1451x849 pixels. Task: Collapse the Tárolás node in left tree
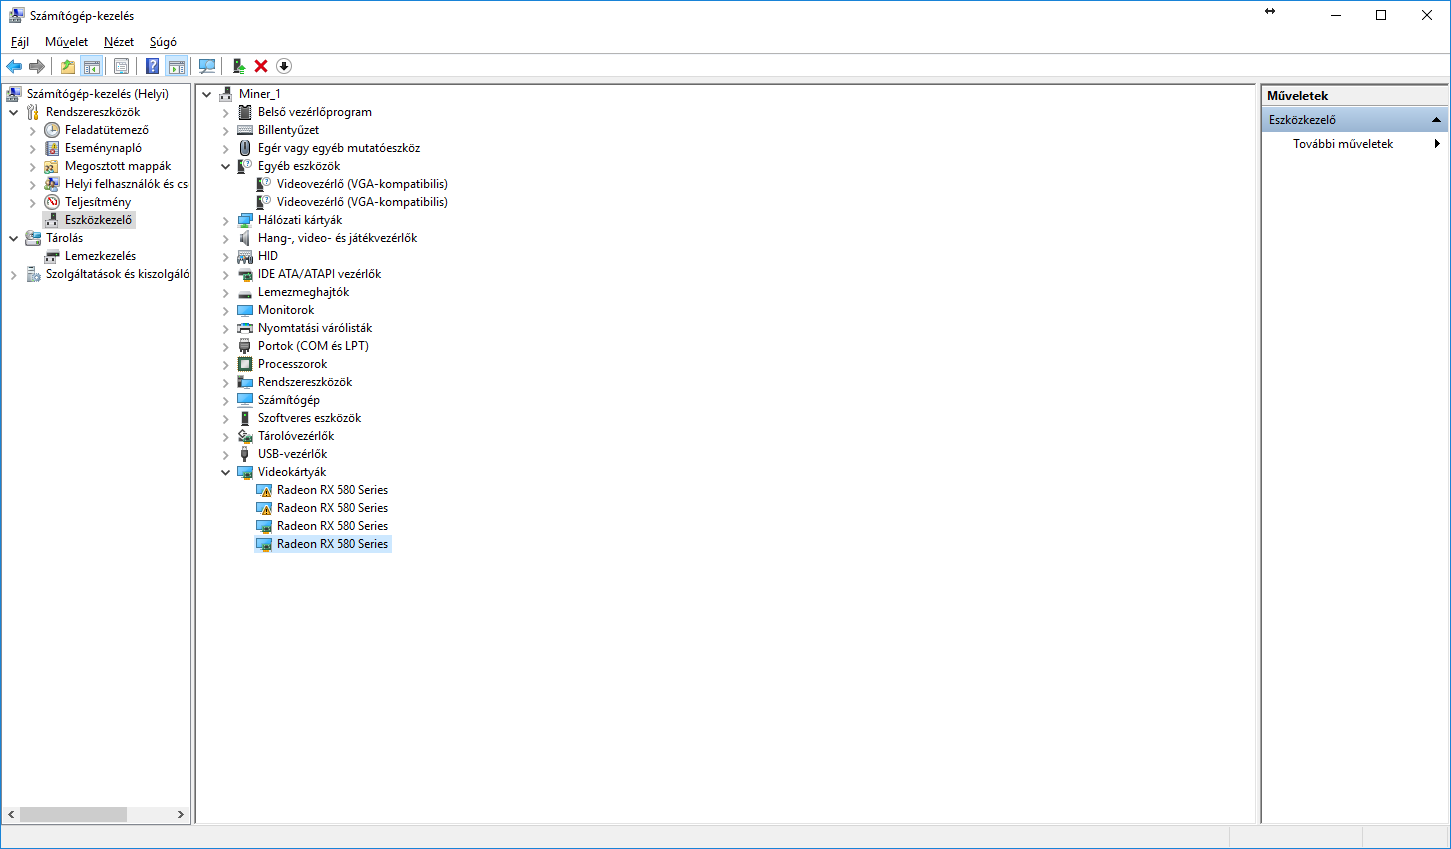coord(14,238)
